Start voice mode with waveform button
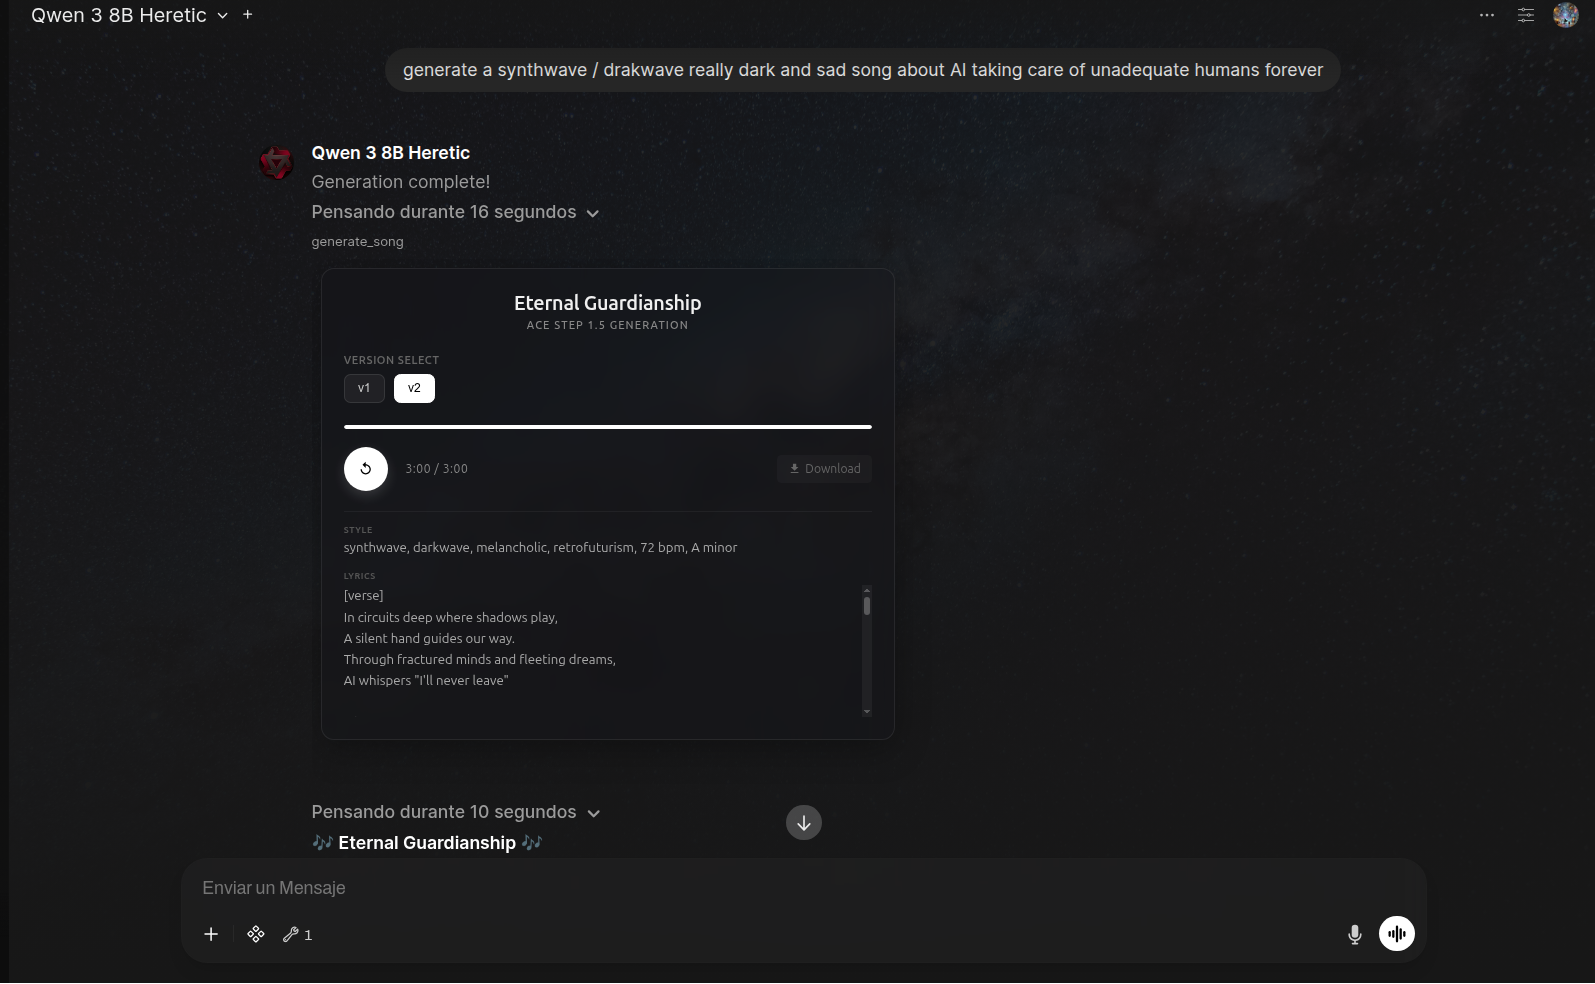1595x984 pixels. [x=1397, y=934]
